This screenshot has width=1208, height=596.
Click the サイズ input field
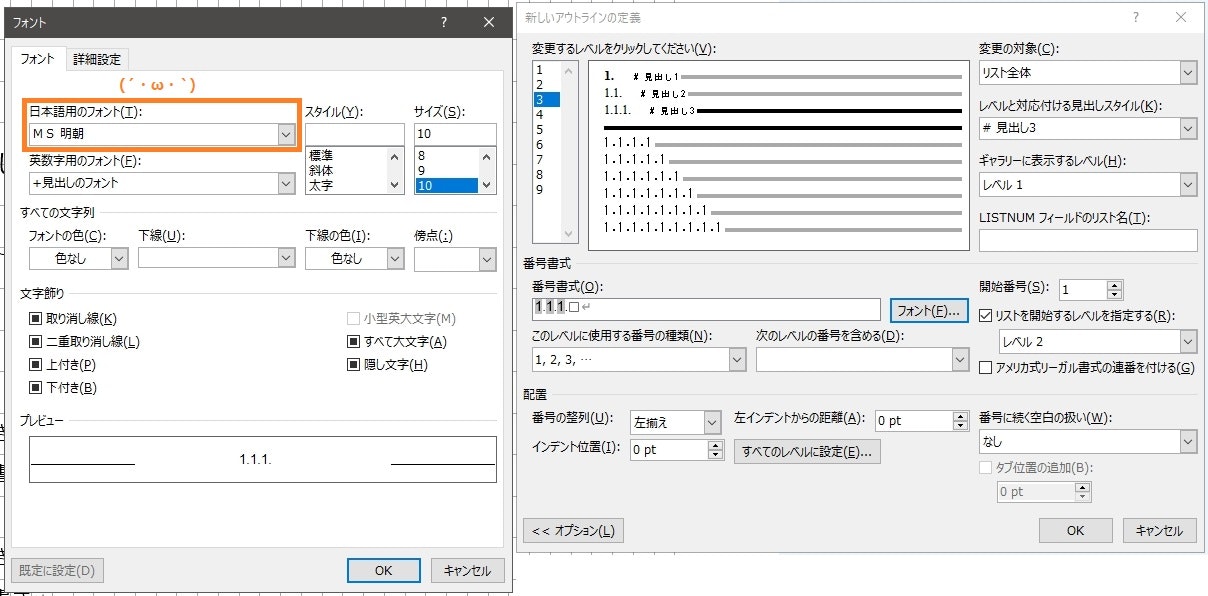(x=455, y=134)
